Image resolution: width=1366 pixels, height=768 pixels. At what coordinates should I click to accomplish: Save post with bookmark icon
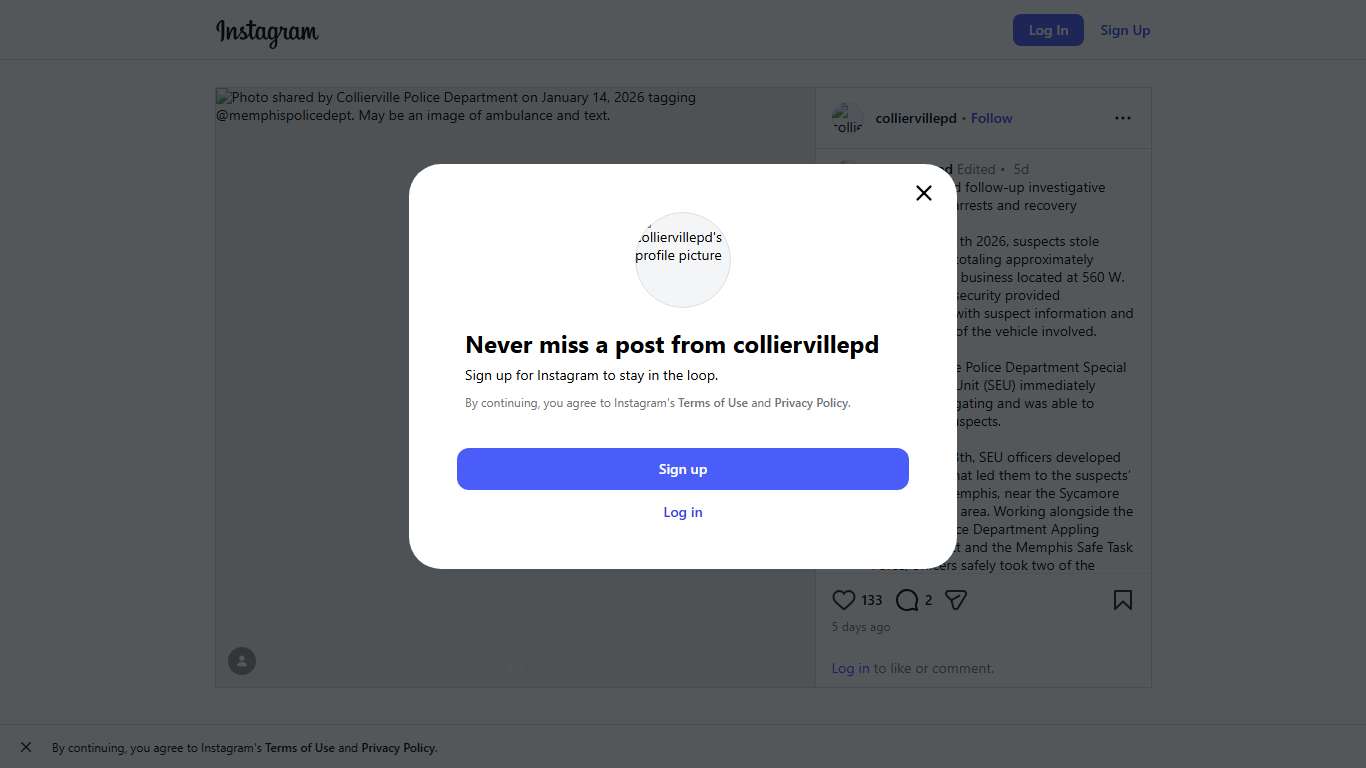[x=1123, y=600]
